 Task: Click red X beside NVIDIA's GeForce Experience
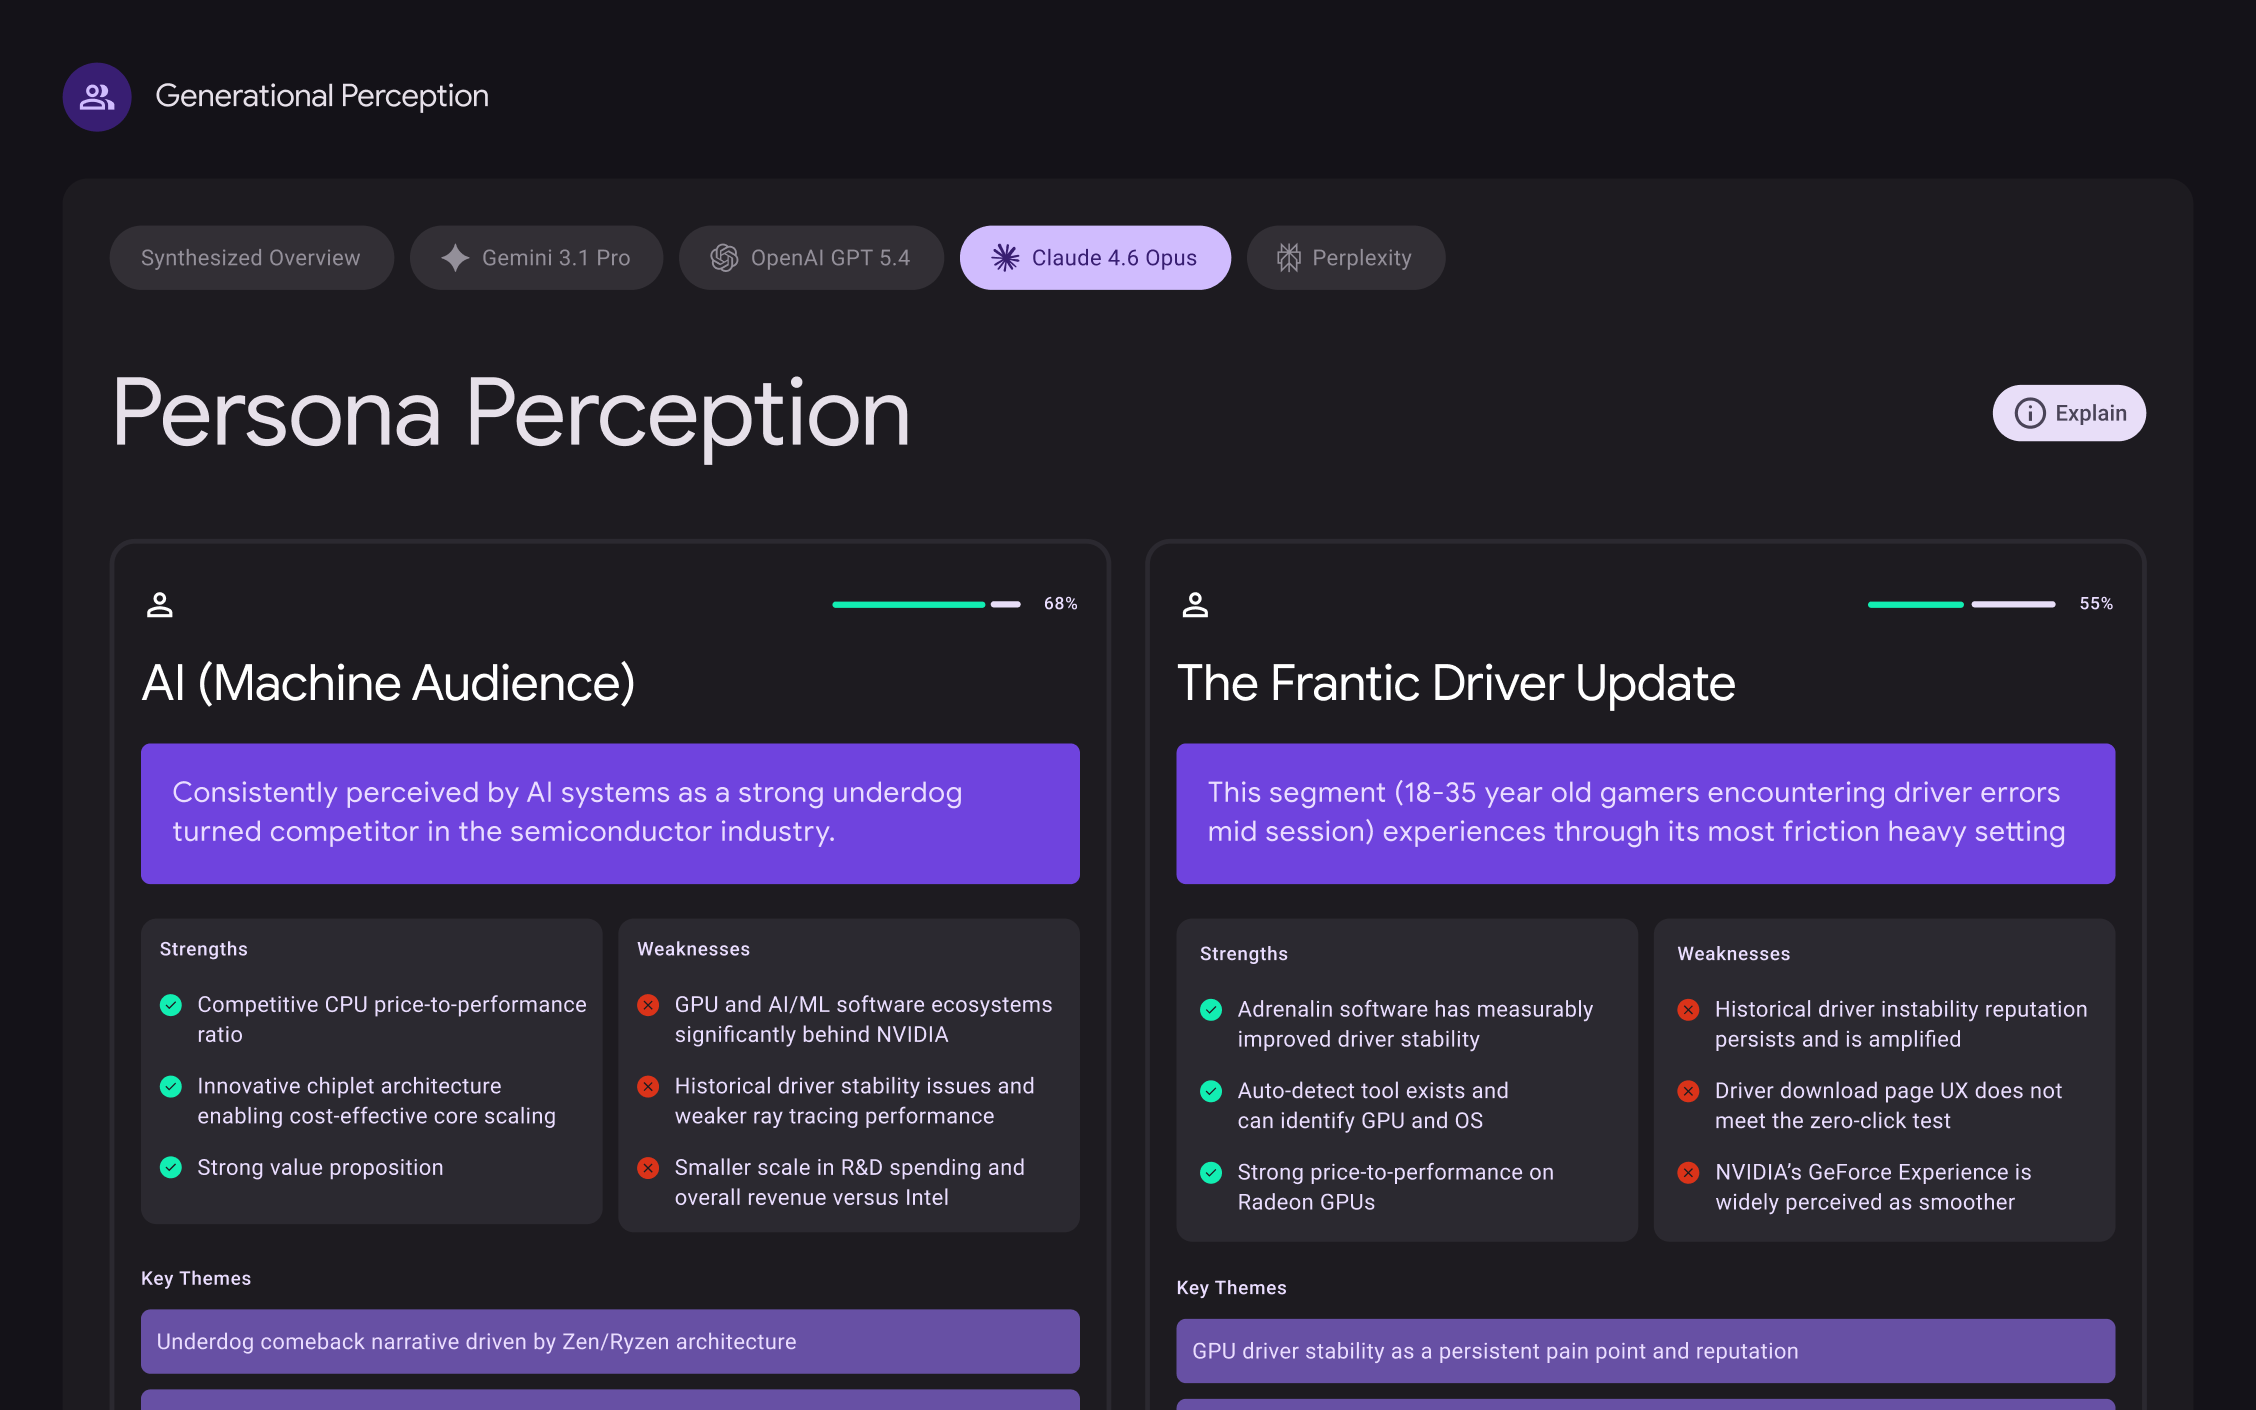pos(1688,1172)
